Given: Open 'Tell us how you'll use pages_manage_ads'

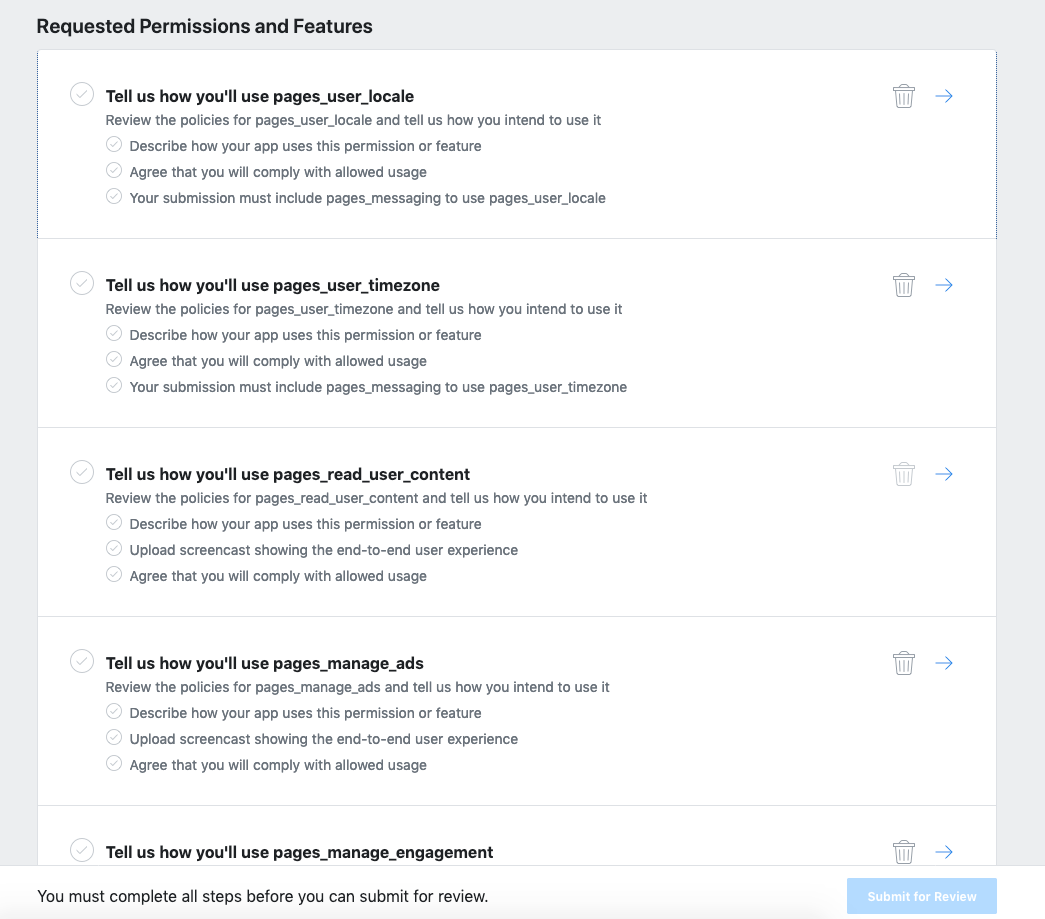Looking at the screenshot, I should tap(265, 664).
